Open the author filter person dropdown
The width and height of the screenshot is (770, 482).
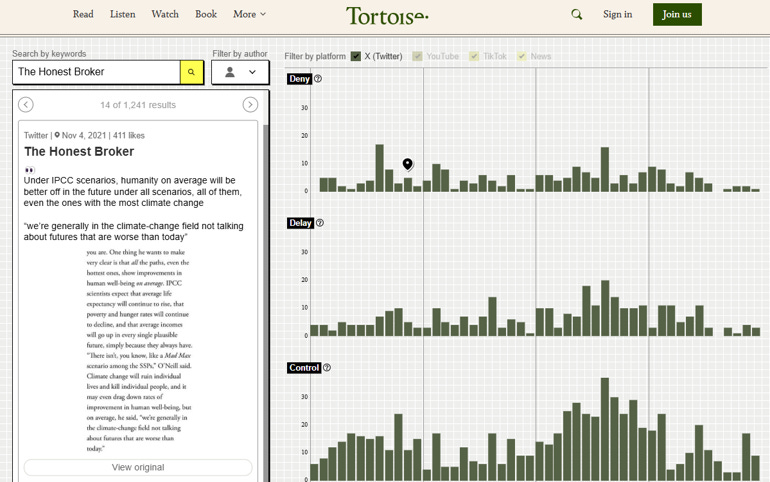[240, 72]
